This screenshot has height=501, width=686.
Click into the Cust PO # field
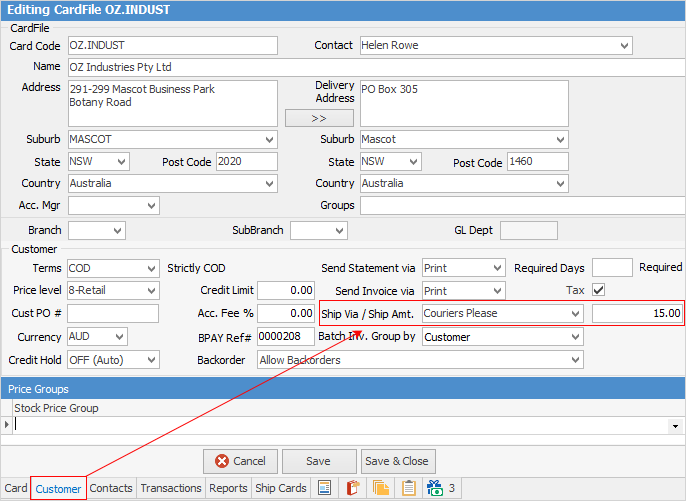click(x=112, y=314)
